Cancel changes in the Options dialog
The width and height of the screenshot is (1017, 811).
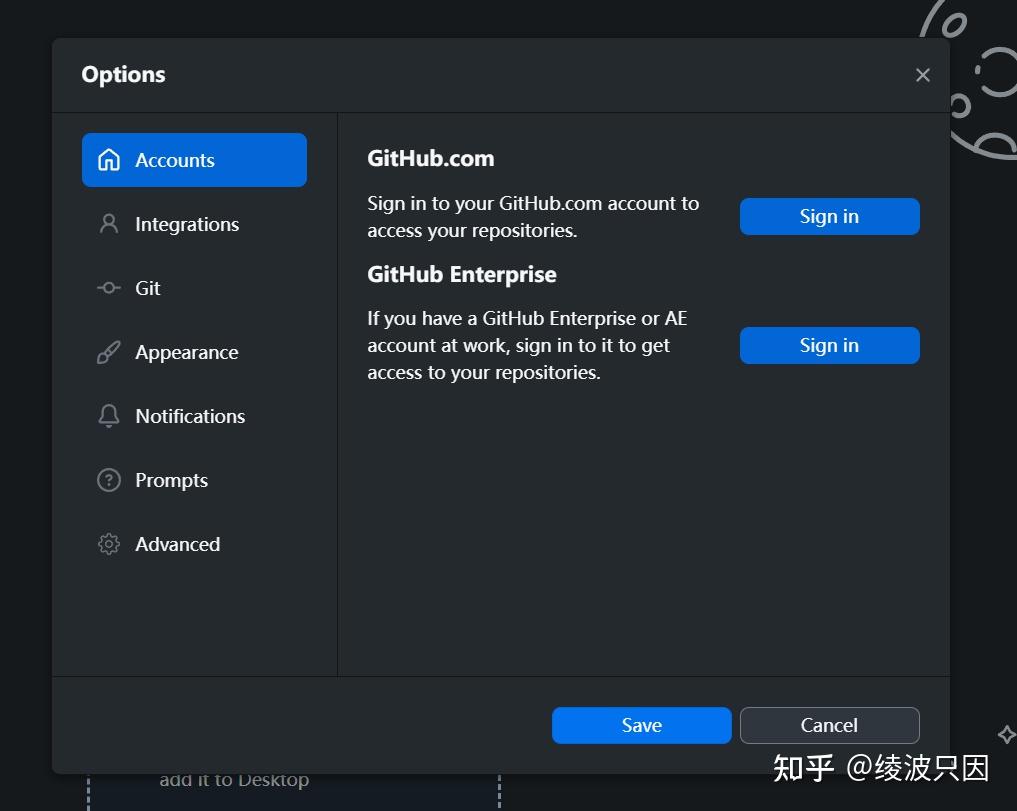coord(829,725)
